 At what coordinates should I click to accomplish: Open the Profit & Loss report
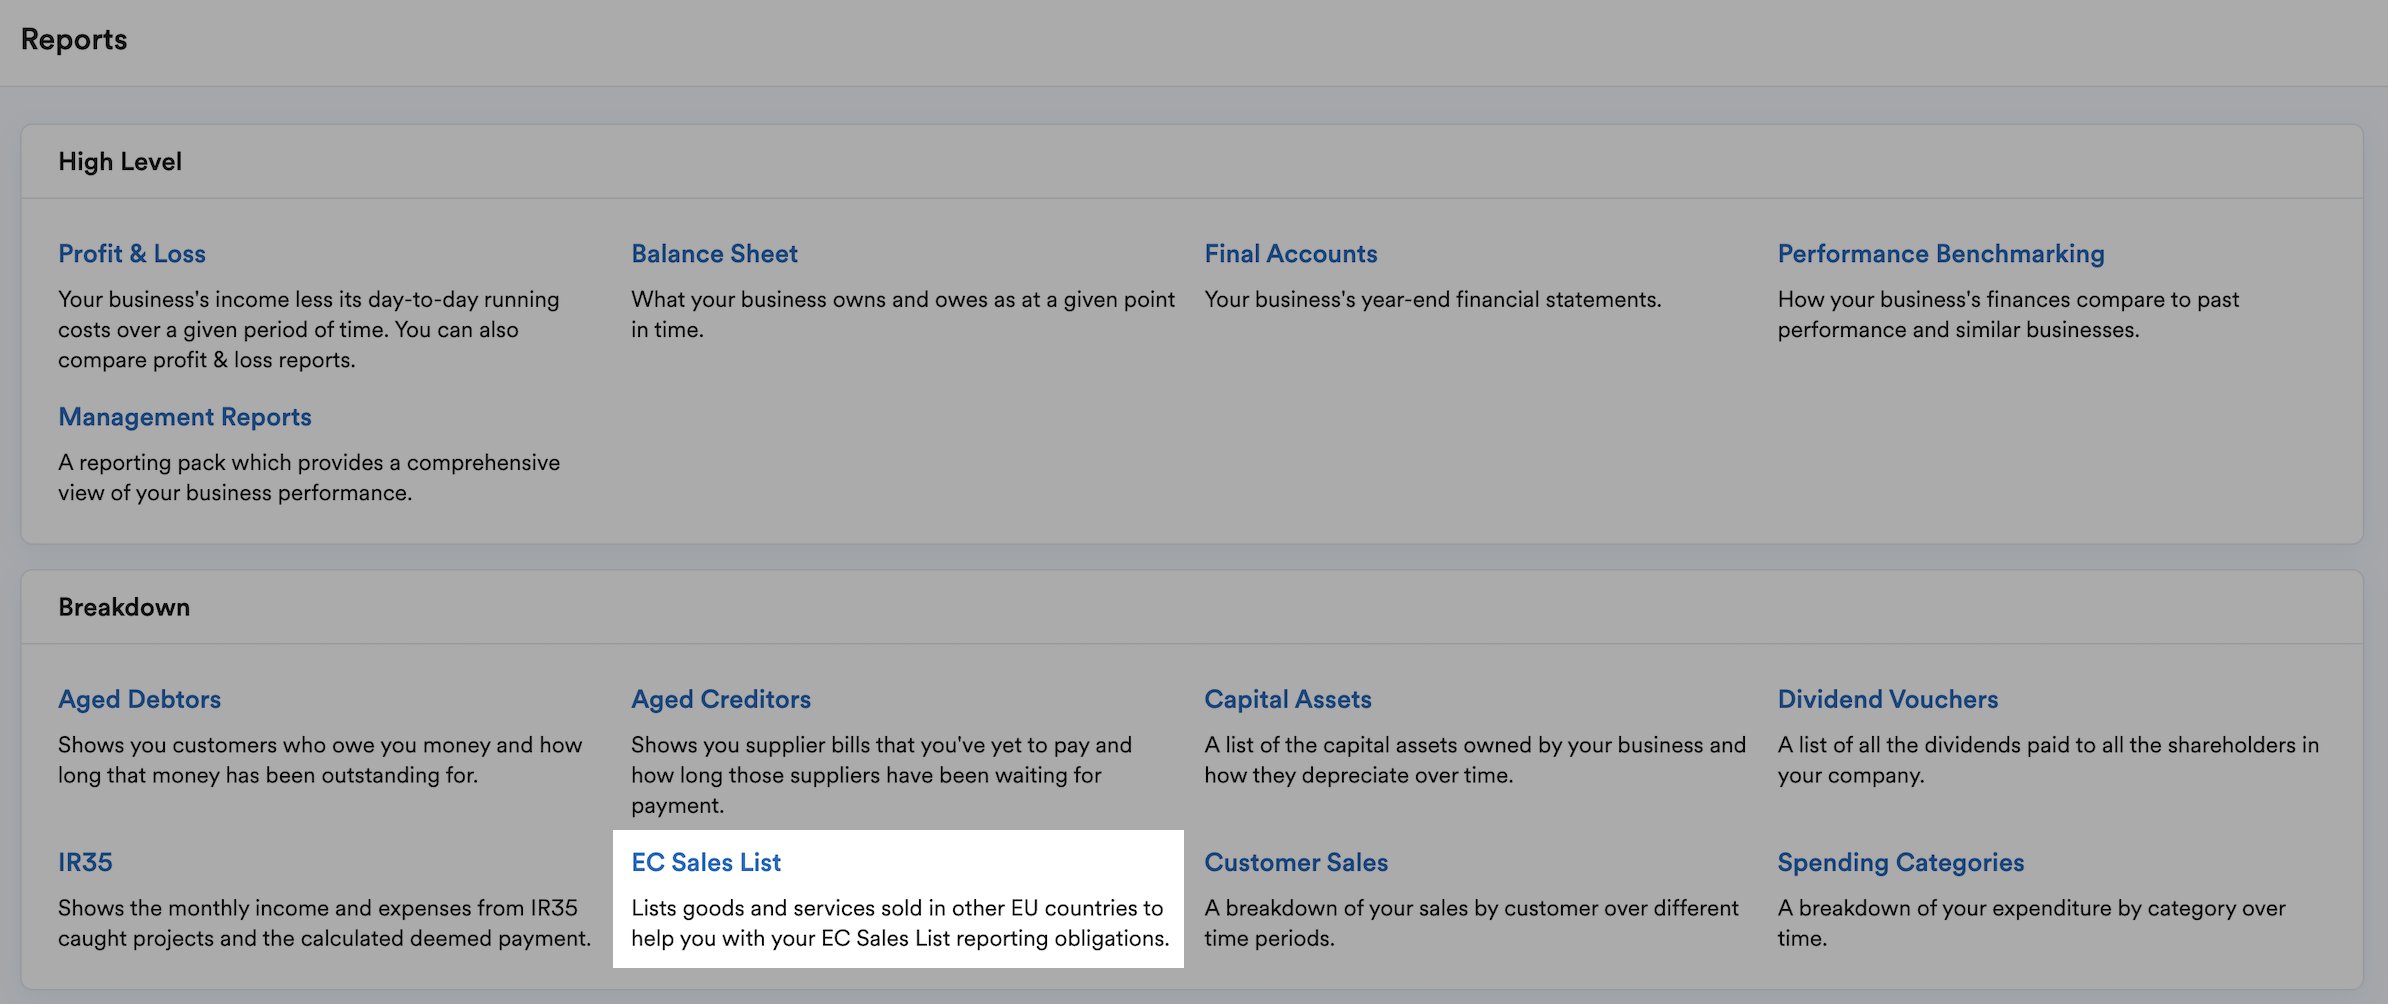tap(132, 254)
